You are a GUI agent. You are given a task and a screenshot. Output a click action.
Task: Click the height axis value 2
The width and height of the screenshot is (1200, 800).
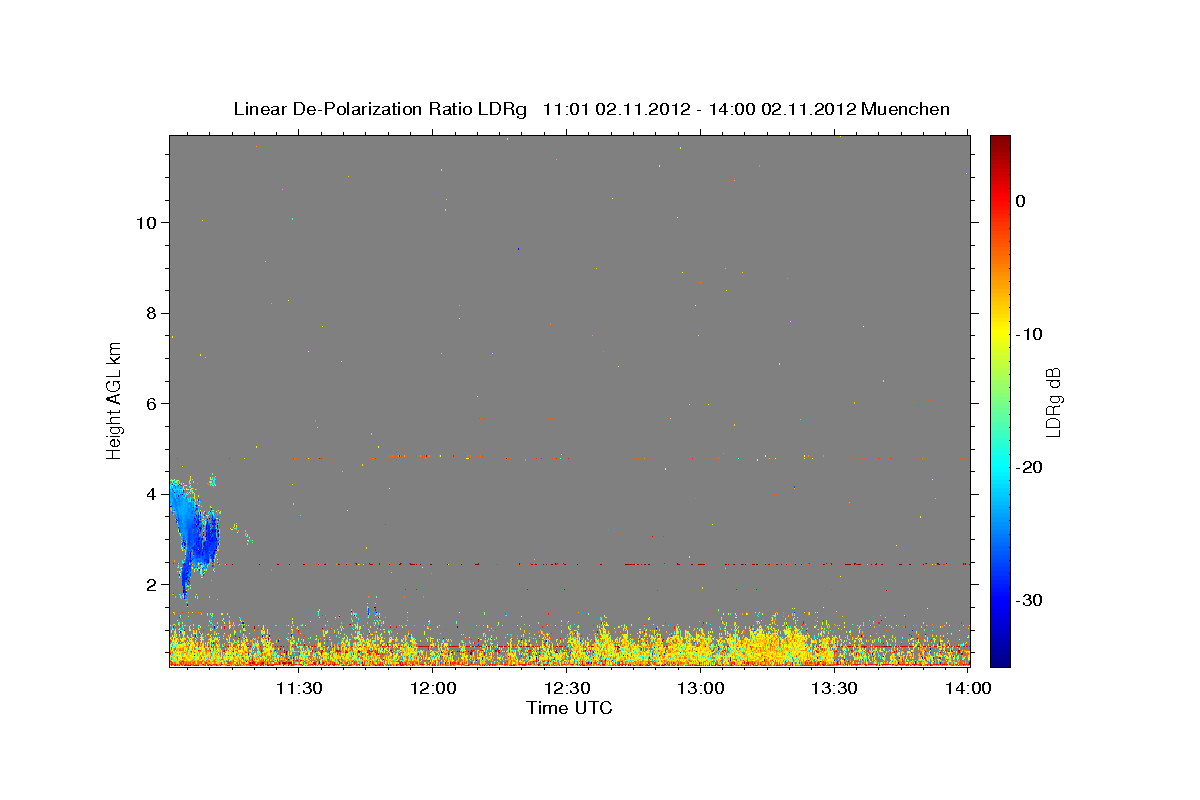151,584
